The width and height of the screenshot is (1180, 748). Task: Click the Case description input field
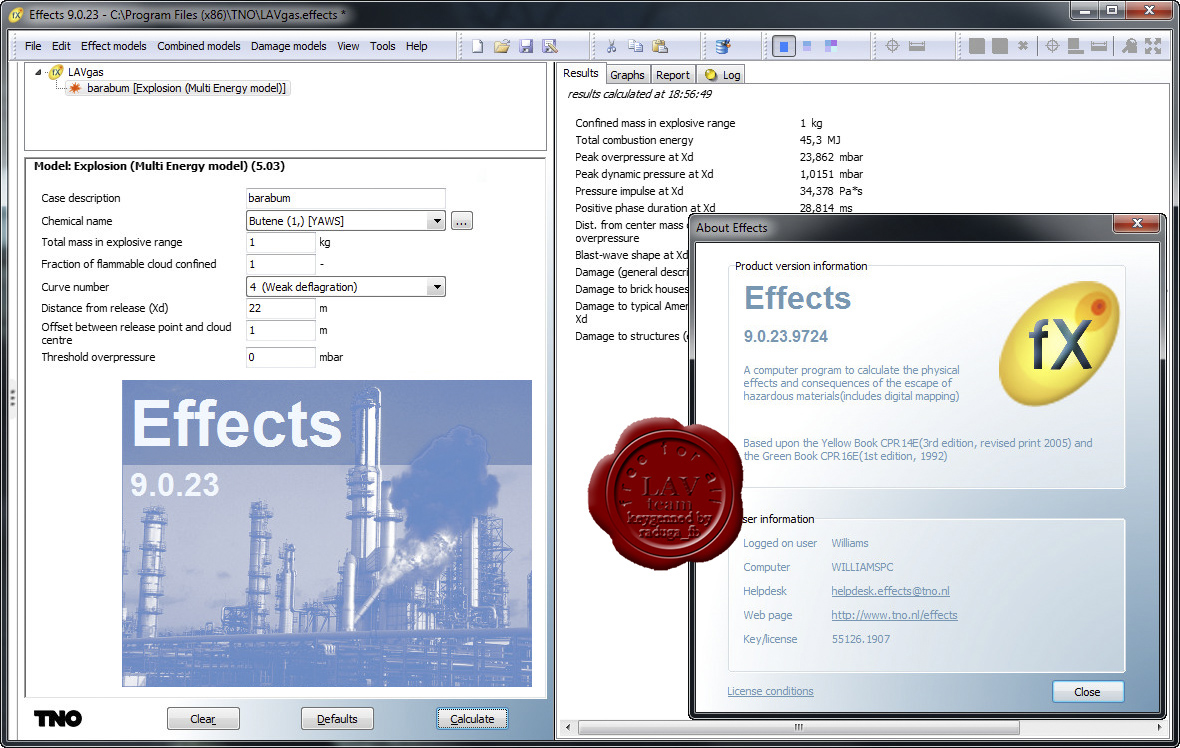click(345, 198)
